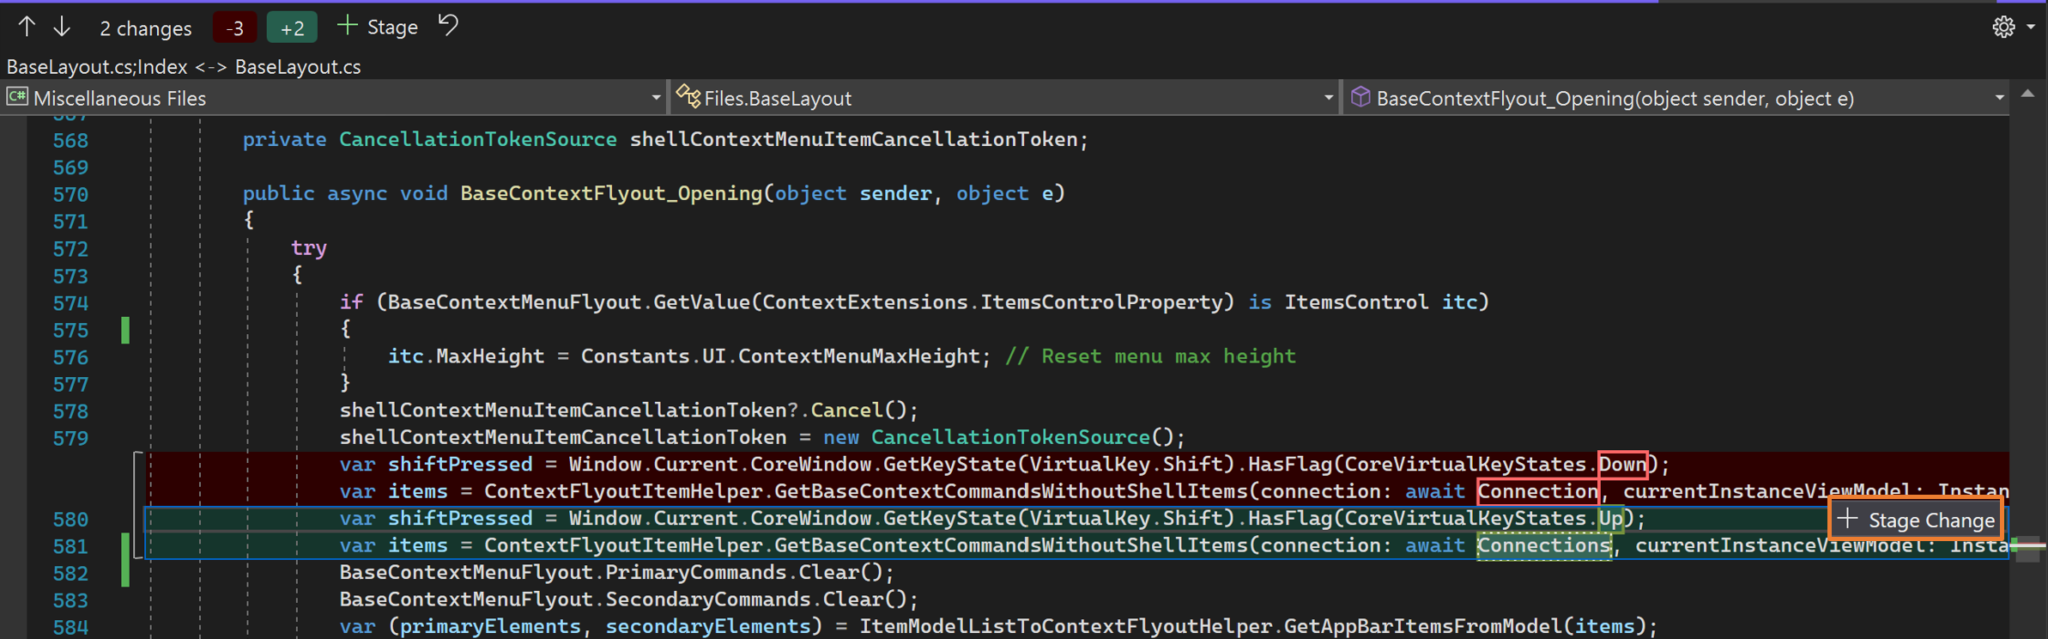2048x639 pixels.
Task: Expand the Miscellaneous Files project dropdown
Action: tap(656, 98)
